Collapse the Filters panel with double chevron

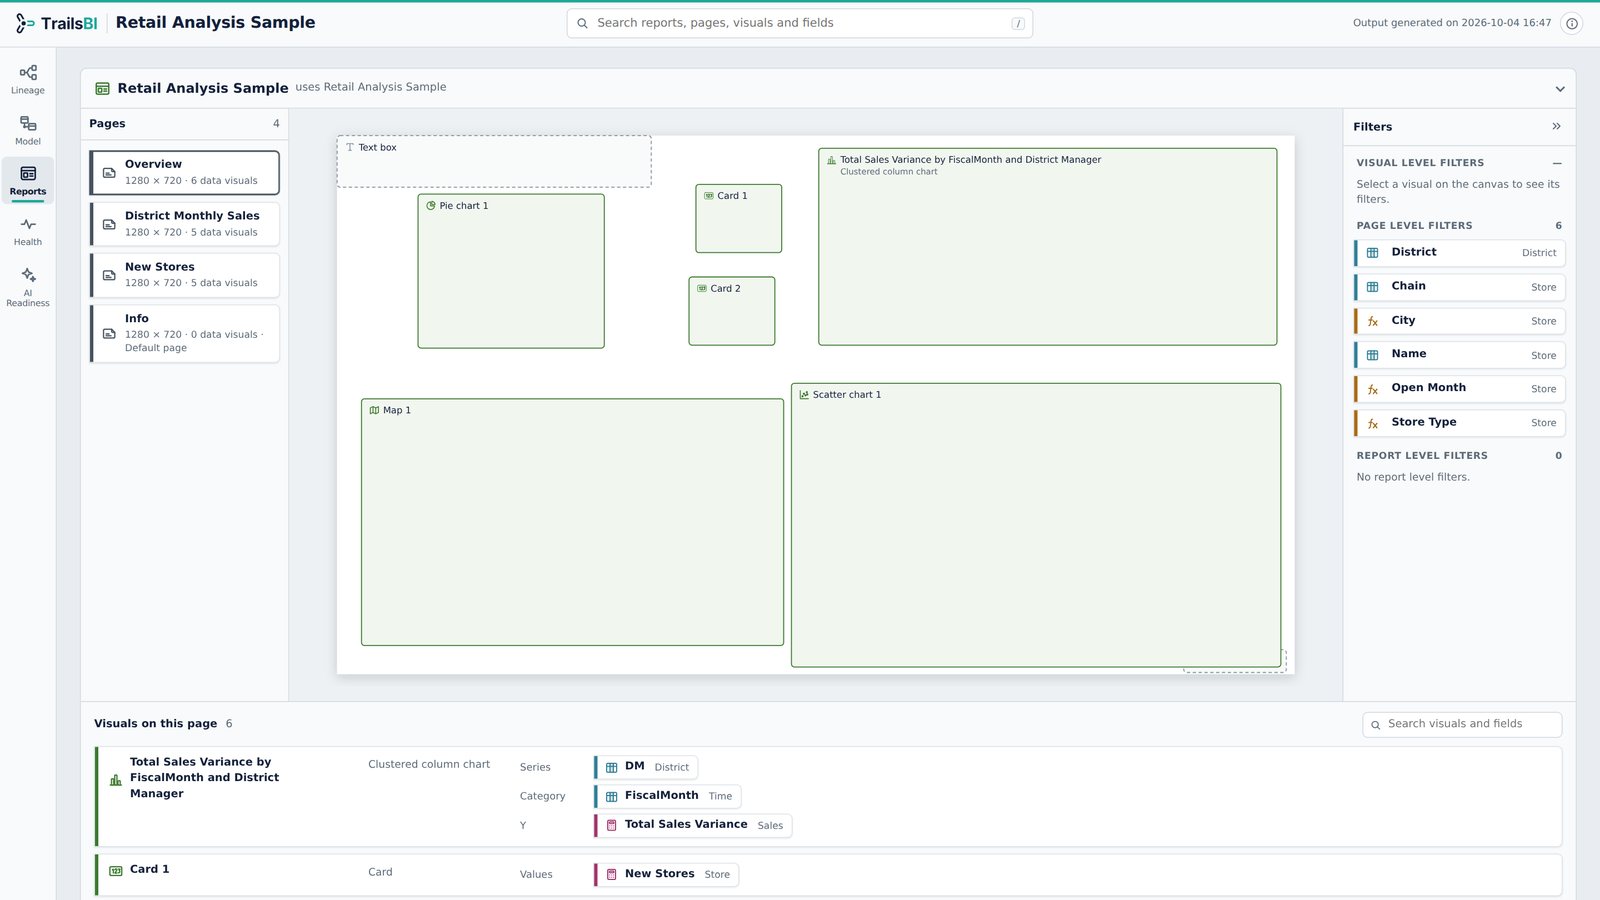point(1556,126)
